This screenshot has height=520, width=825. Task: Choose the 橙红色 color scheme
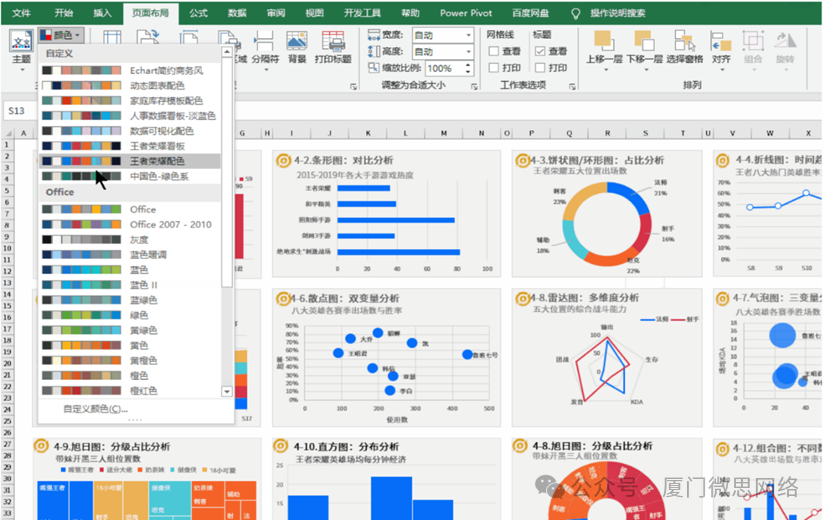tap(130, 391)
